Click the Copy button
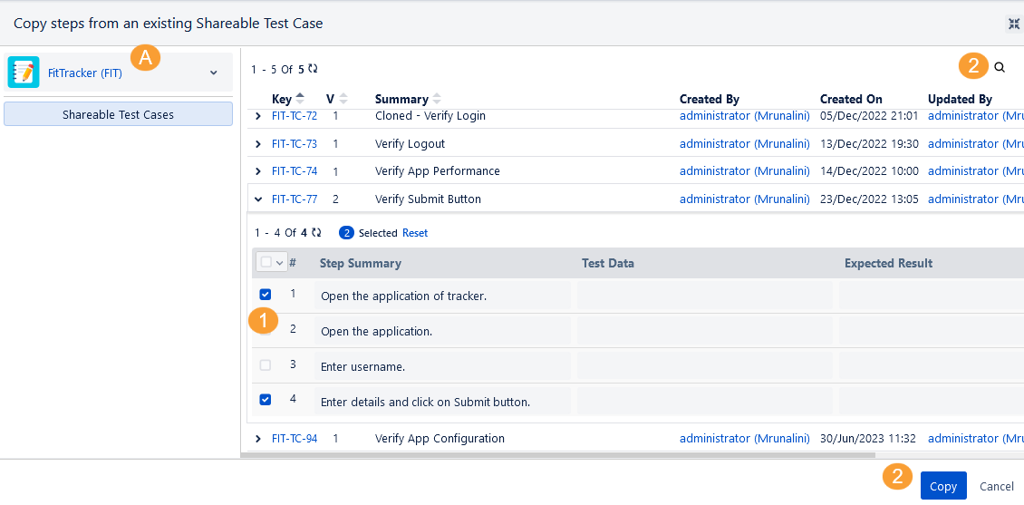 pos(943,486)
